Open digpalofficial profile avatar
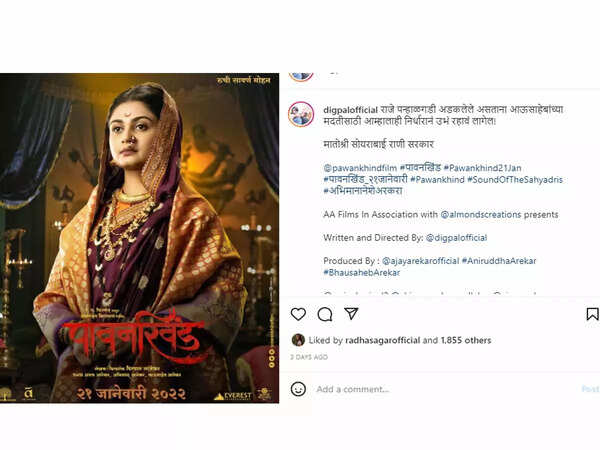The height and width of the screenshot is (450, 600). [x=301, y=114]
